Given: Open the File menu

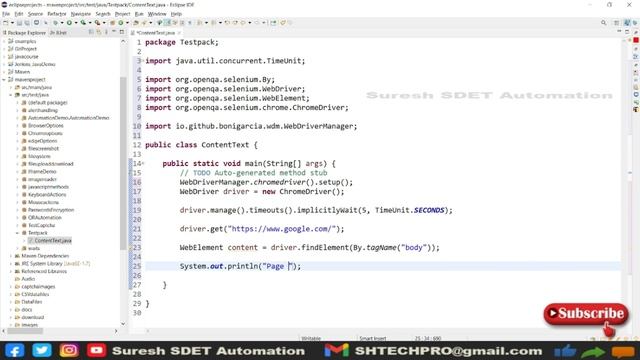Looking at the screenshot, I should [6, 14].
